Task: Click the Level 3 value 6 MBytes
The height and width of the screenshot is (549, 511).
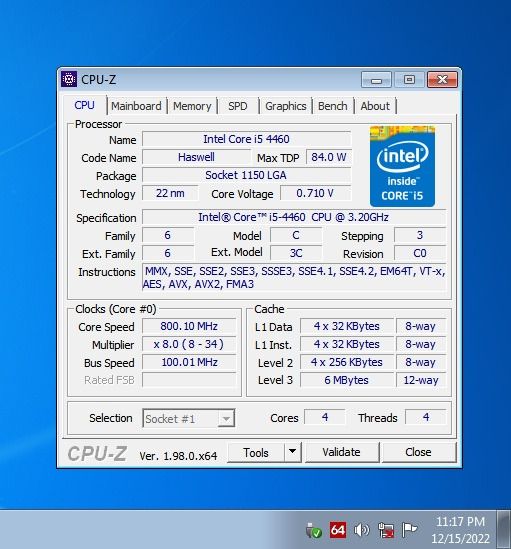Action: point(347,380)
